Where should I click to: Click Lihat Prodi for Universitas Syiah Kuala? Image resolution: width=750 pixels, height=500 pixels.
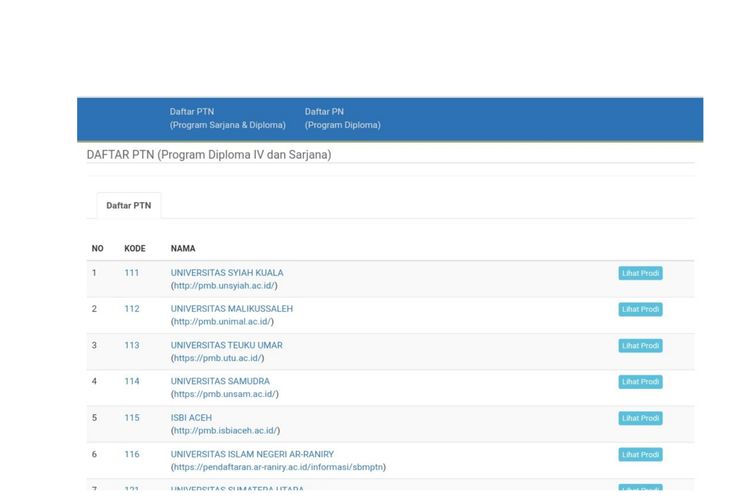[640, 273]
